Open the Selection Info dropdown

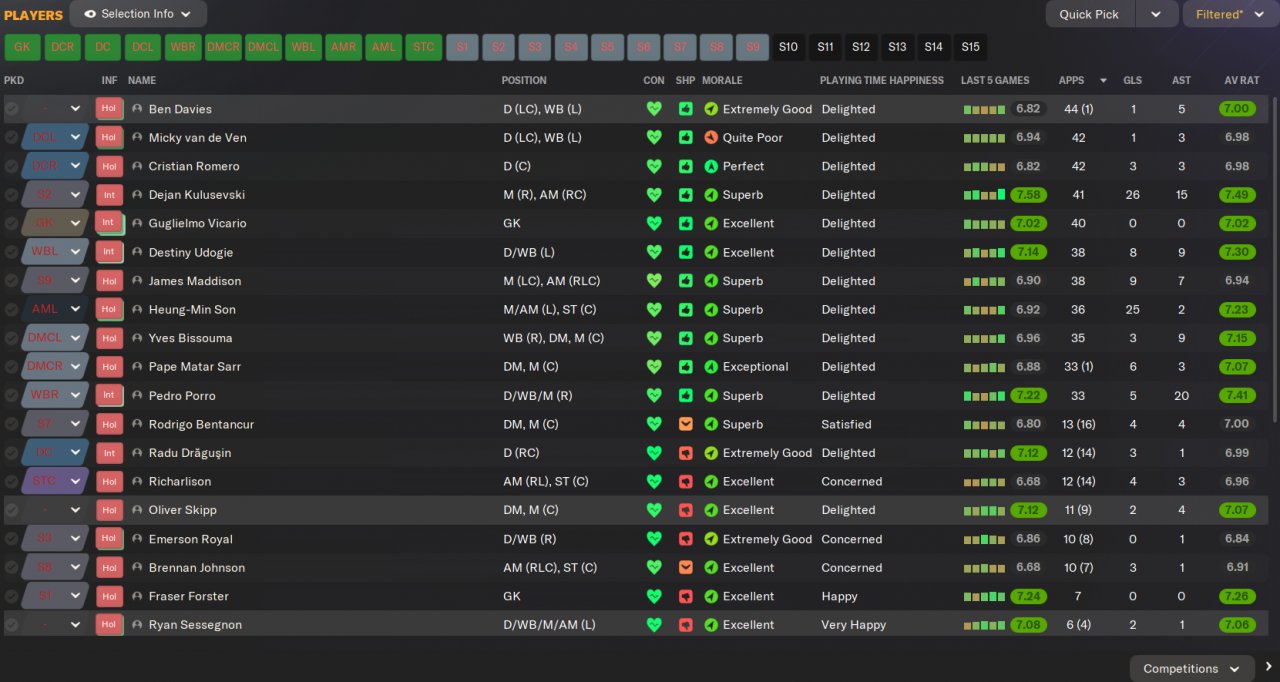[138, 14]
